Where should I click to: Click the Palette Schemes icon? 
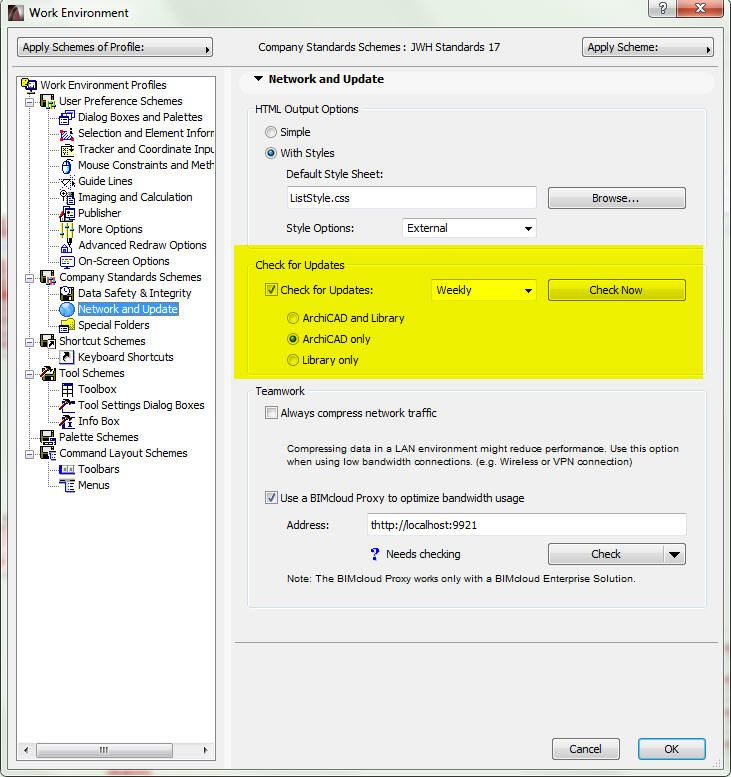click(x=48, y=437)
